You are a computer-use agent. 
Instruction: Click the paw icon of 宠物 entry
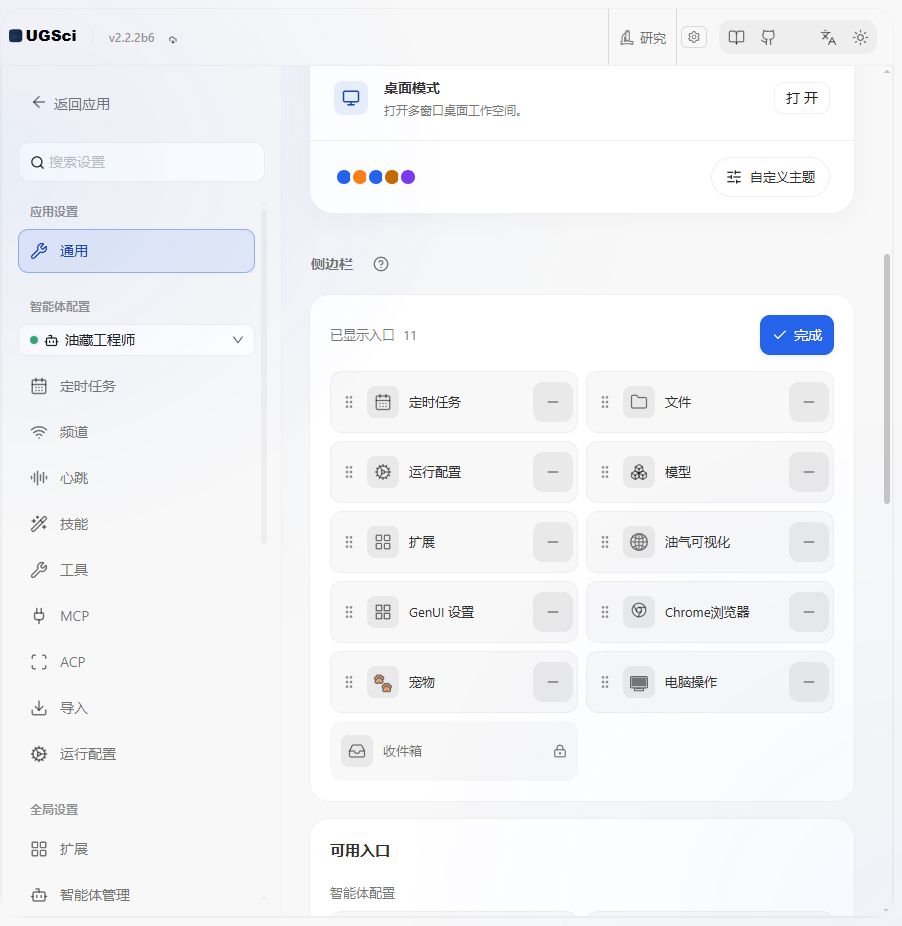(x=383, y=682)
